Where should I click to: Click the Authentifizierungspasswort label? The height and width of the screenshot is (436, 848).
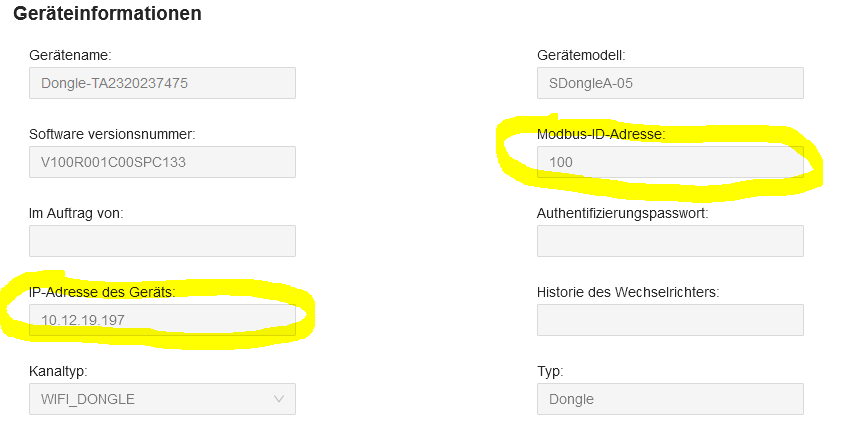point(622,213)
